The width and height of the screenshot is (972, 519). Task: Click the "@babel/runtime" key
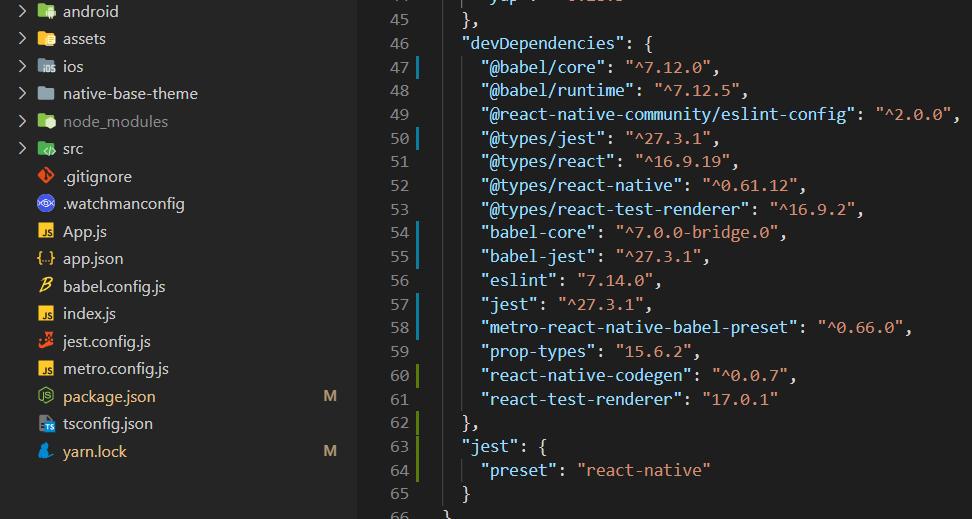558,91
